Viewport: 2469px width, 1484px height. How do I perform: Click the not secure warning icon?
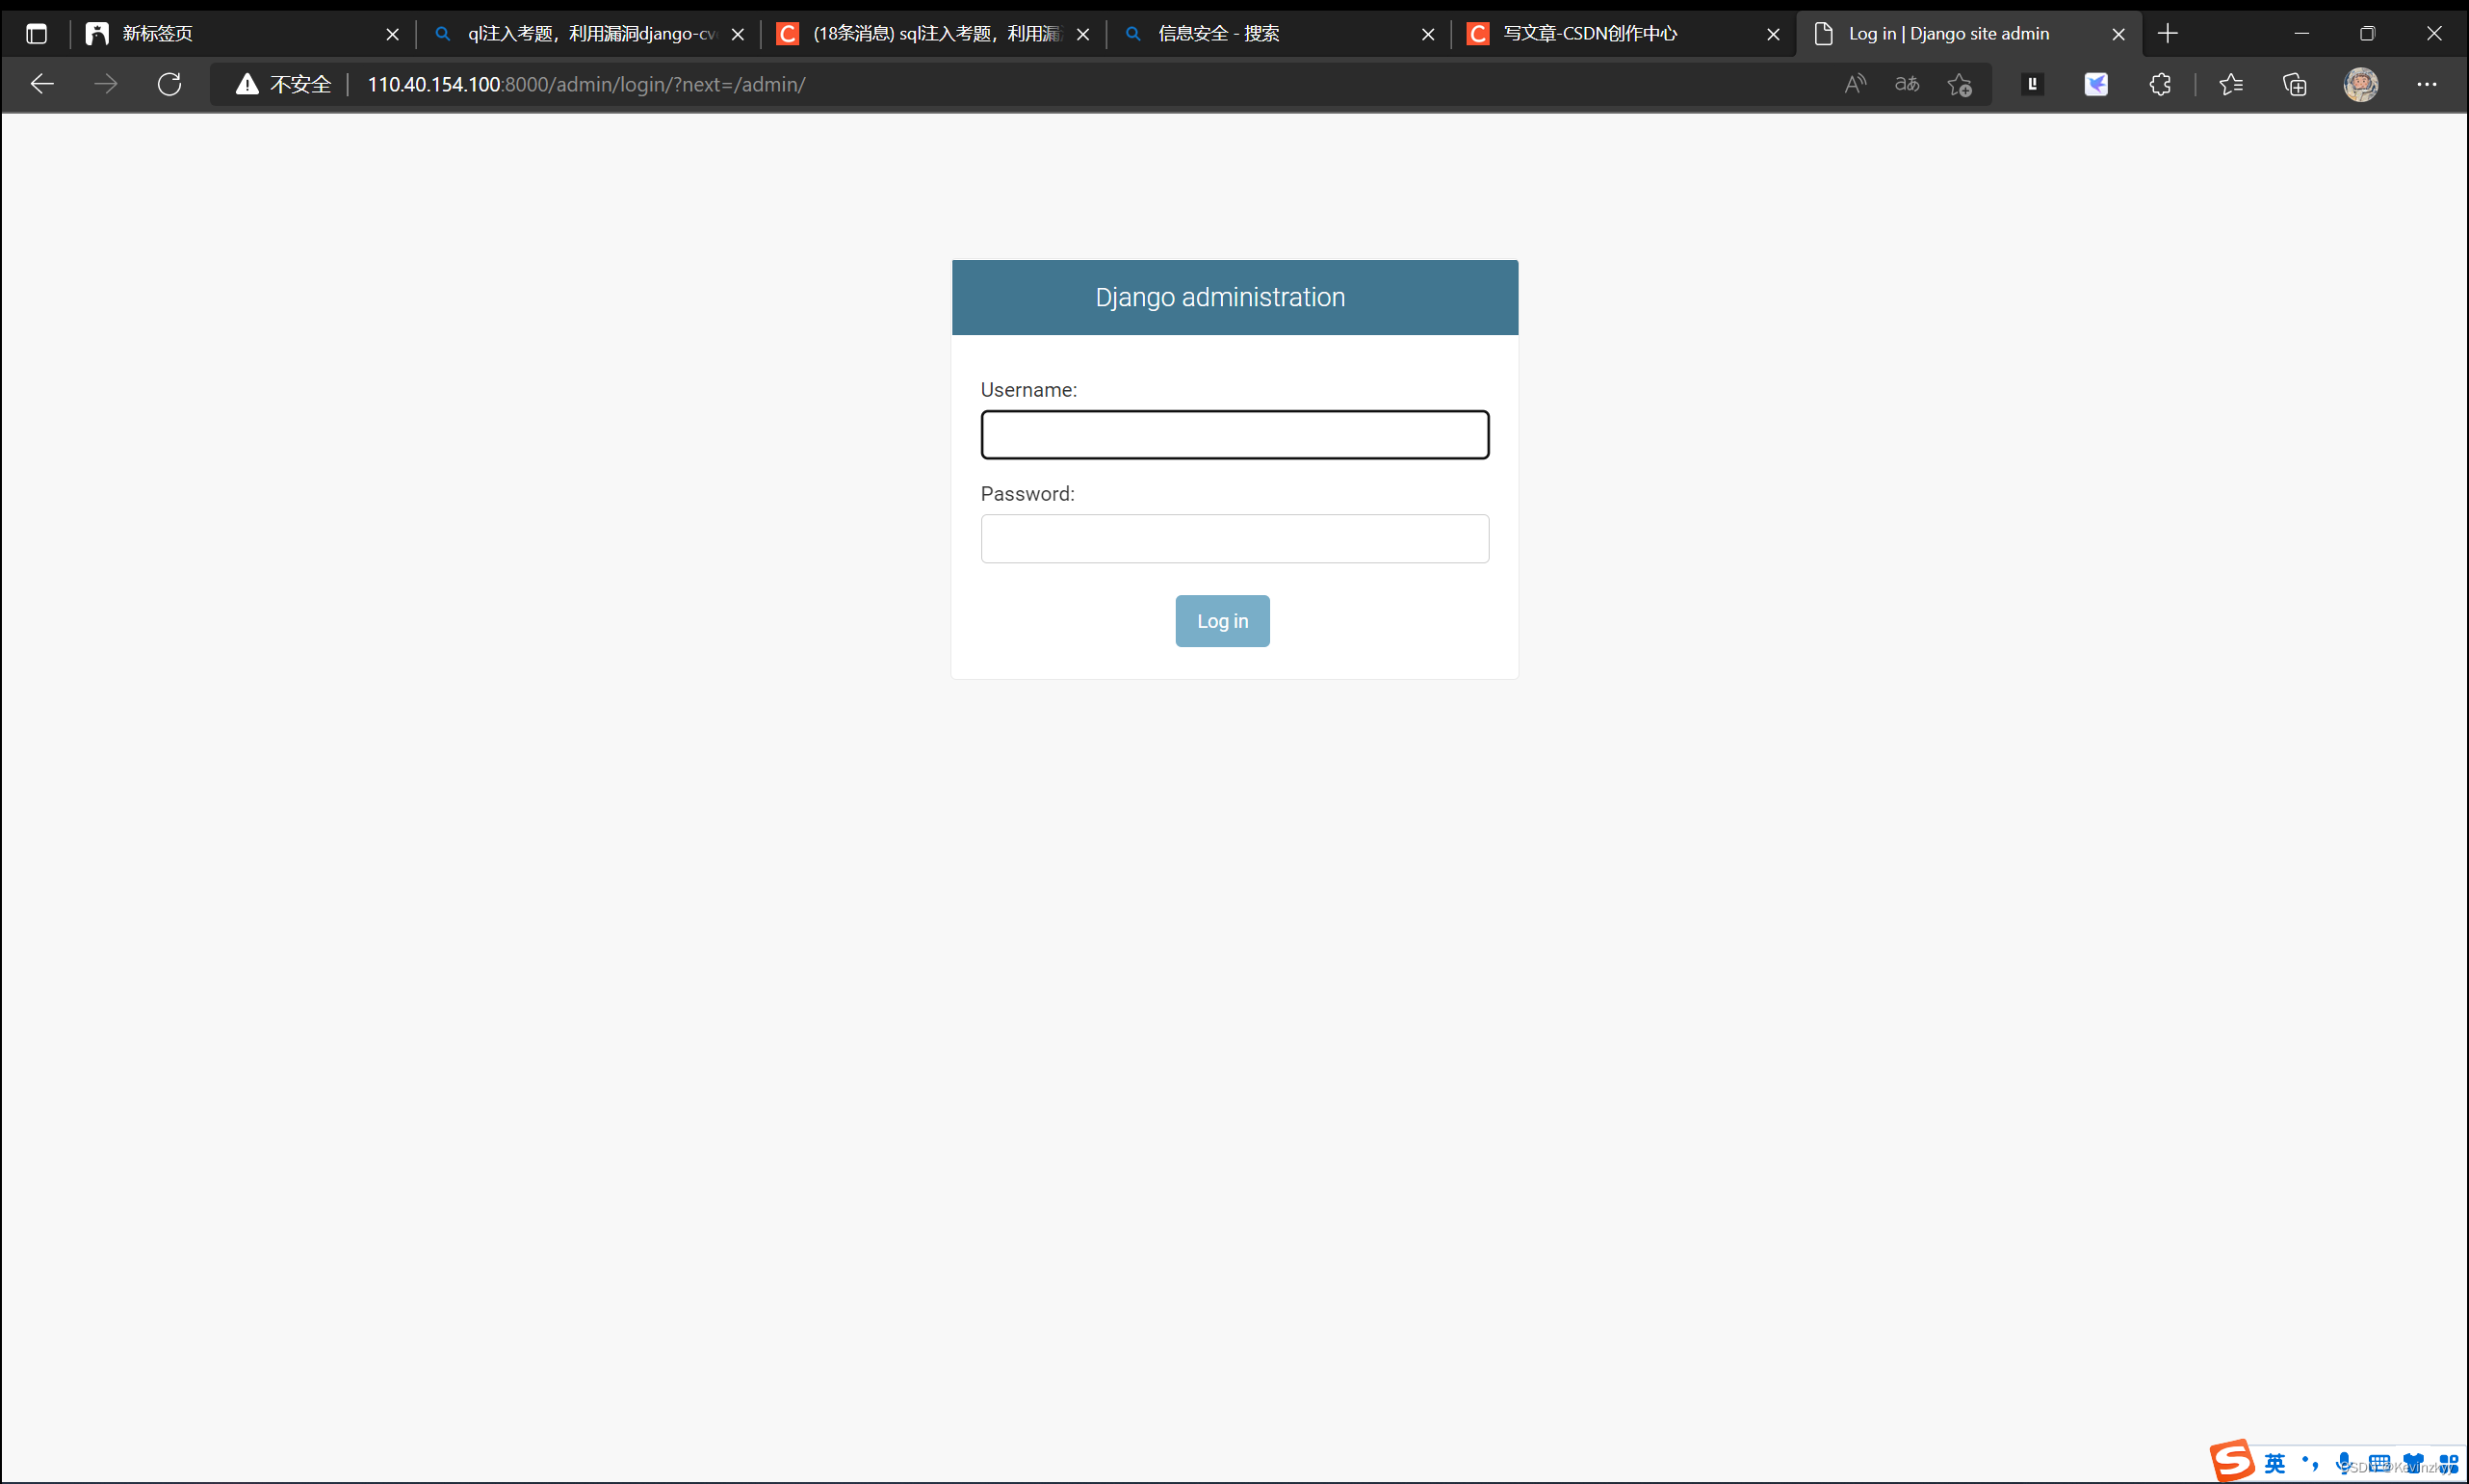coord(247,84)
